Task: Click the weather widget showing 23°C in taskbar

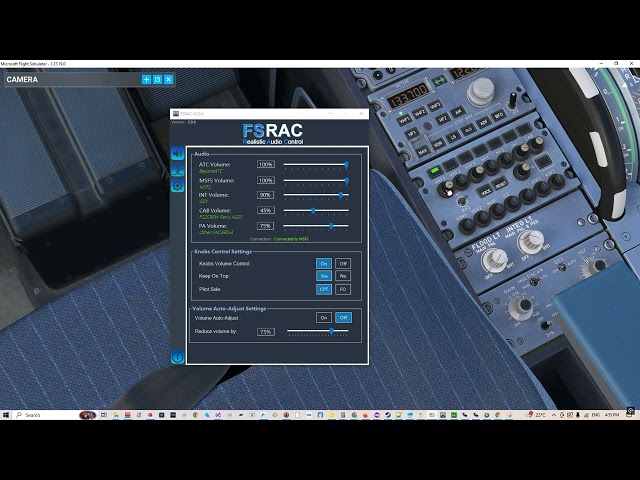Action: 537,415
